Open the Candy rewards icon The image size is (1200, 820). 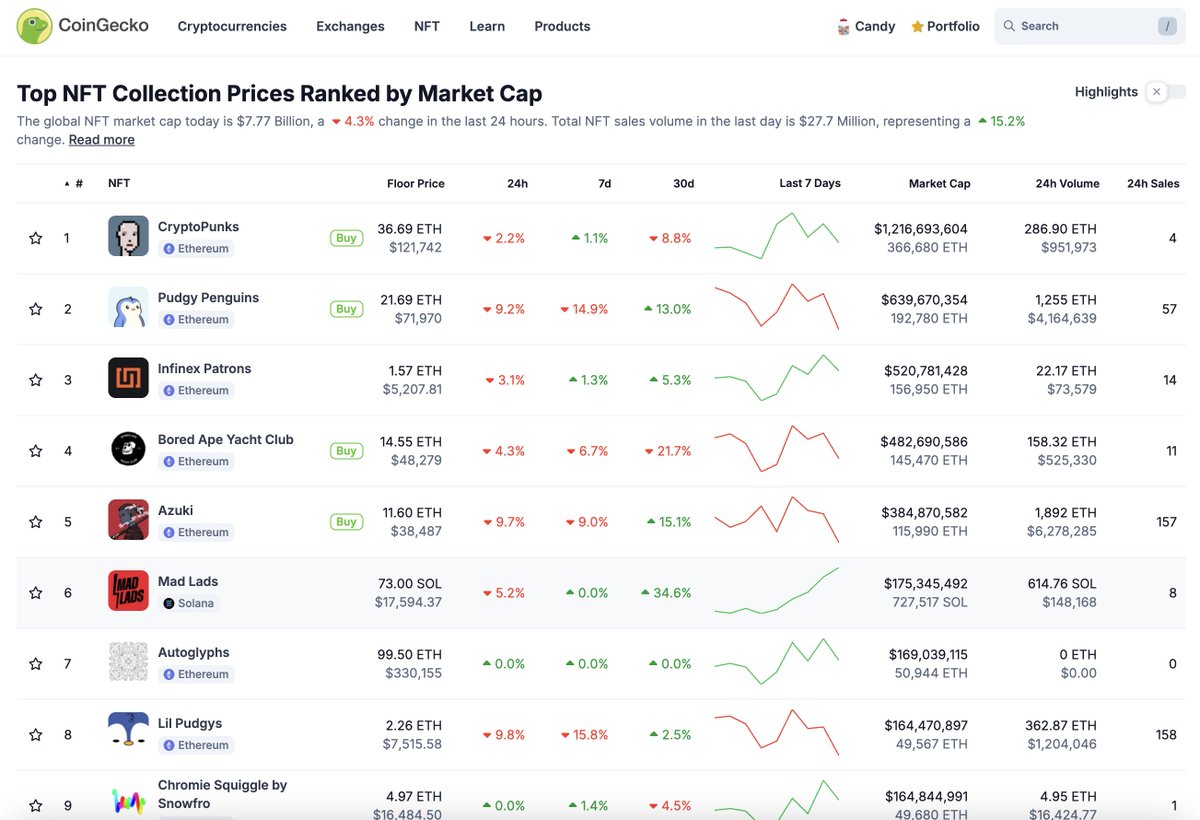pos(843,26)
